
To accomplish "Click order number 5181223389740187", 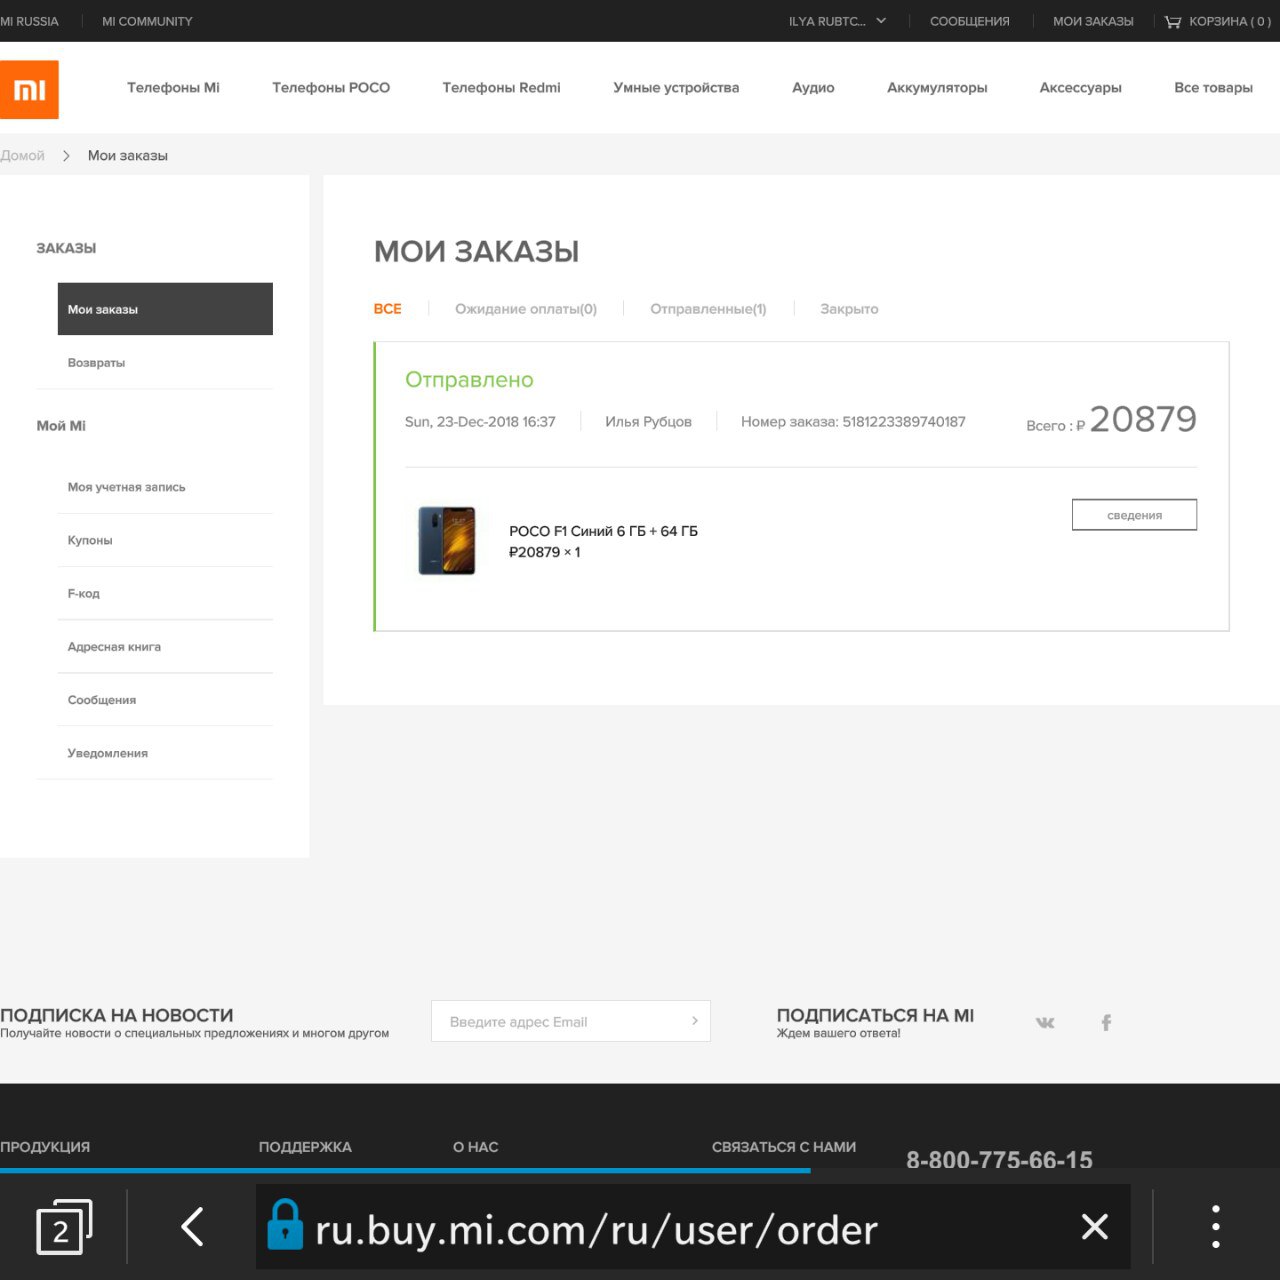I will coord(904,422).
